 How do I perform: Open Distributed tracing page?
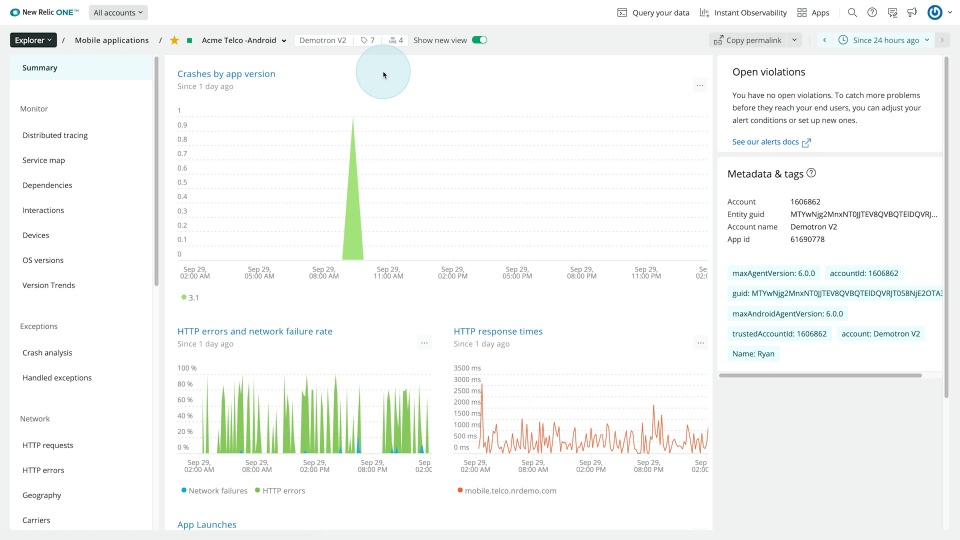(x=55, y=135)
